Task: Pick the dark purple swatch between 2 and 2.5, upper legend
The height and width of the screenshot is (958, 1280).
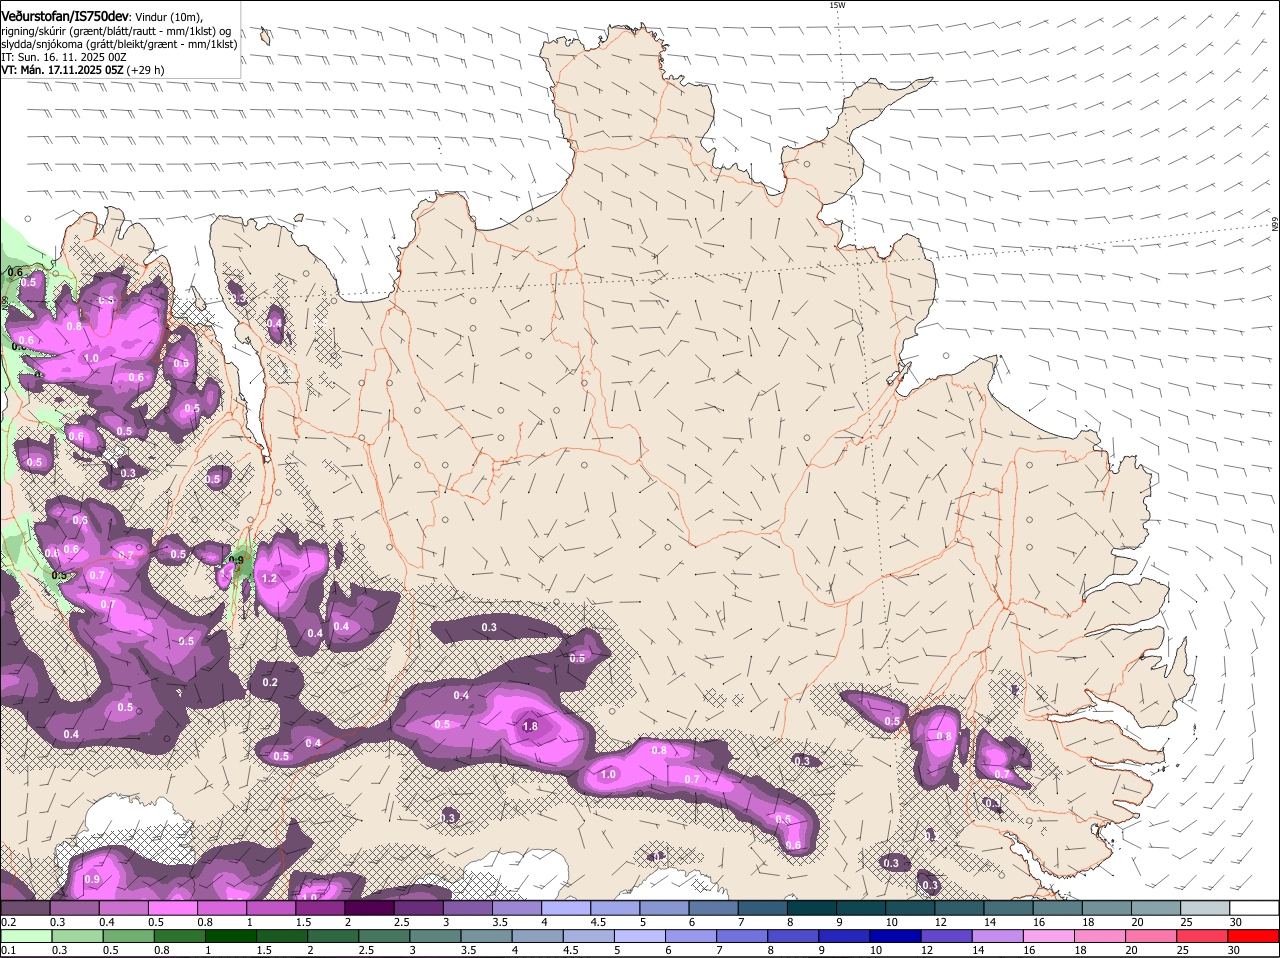Action: [x=372, y=908]
